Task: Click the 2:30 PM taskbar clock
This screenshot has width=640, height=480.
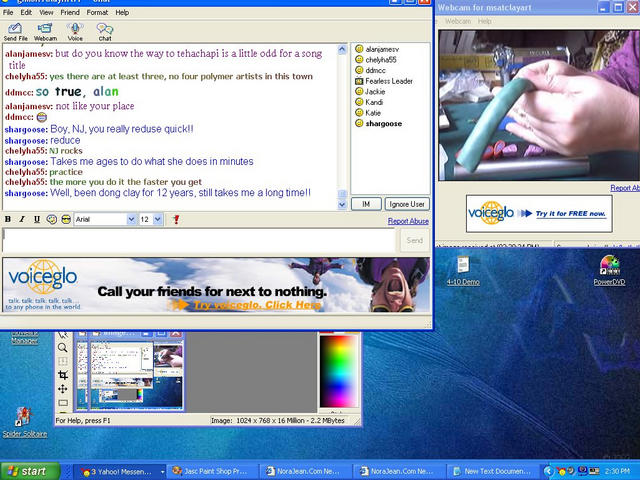Action: point(618,471)
